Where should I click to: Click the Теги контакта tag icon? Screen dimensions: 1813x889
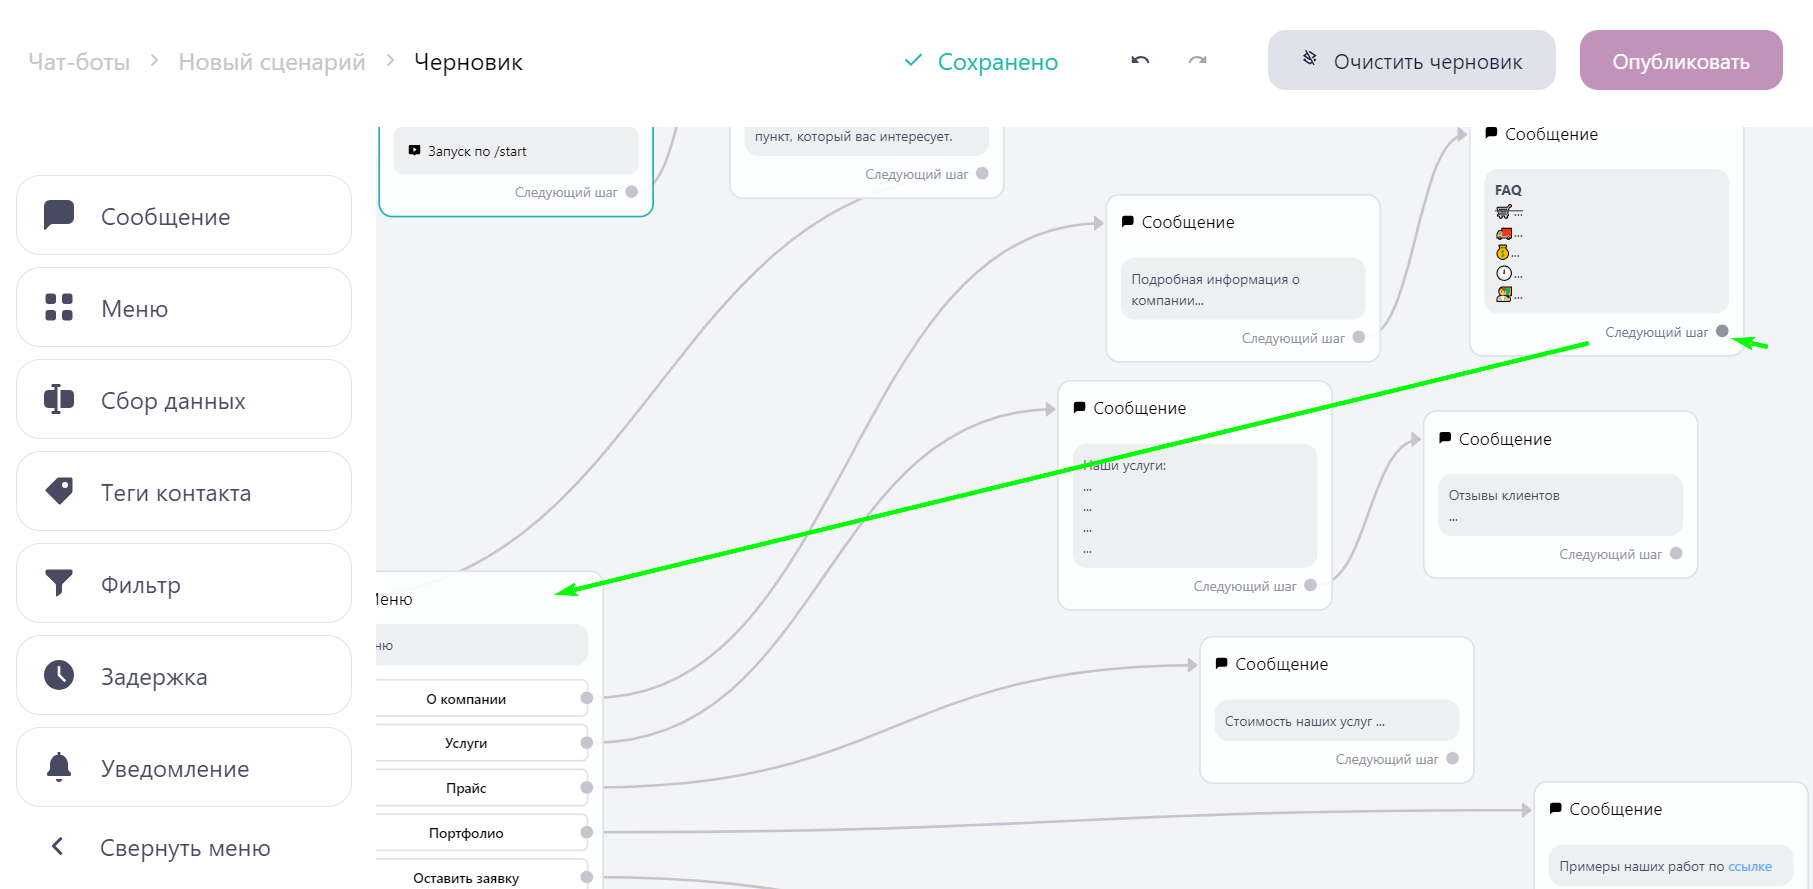pyautogui.click(x=59, y=491)
